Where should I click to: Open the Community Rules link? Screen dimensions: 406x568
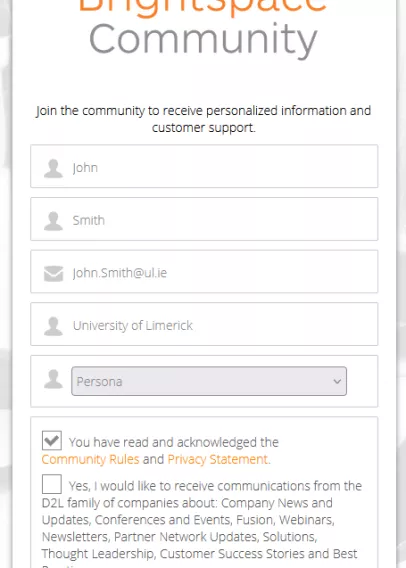click(x=91, y=459)
